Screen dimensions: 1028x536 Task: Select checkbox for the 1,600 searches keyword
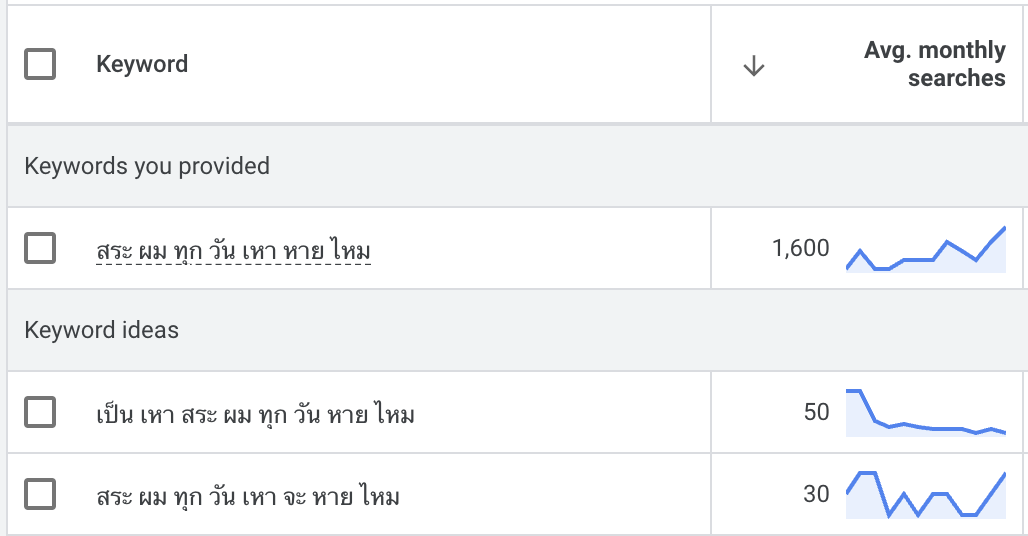click(40, 248)
